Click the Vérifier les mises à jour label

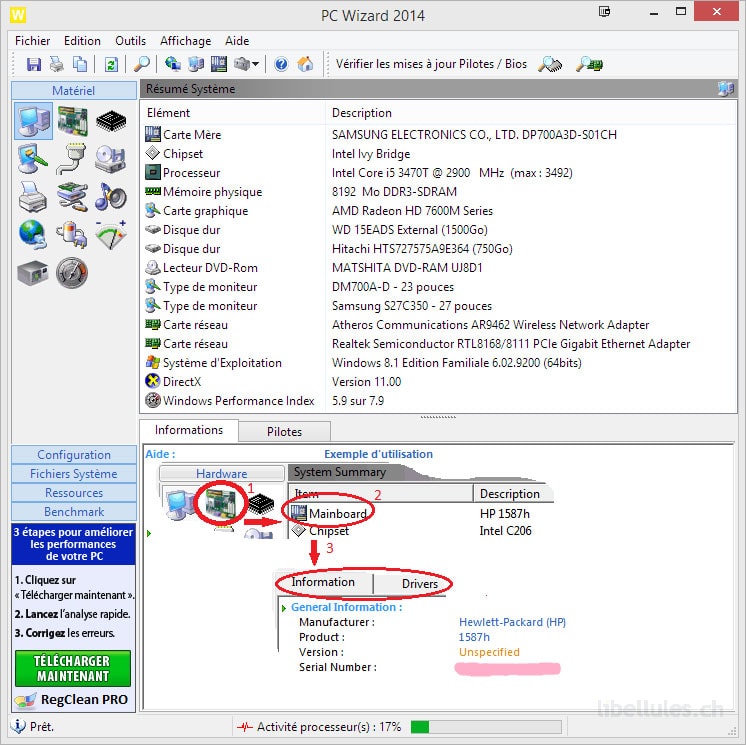(432, 64)
